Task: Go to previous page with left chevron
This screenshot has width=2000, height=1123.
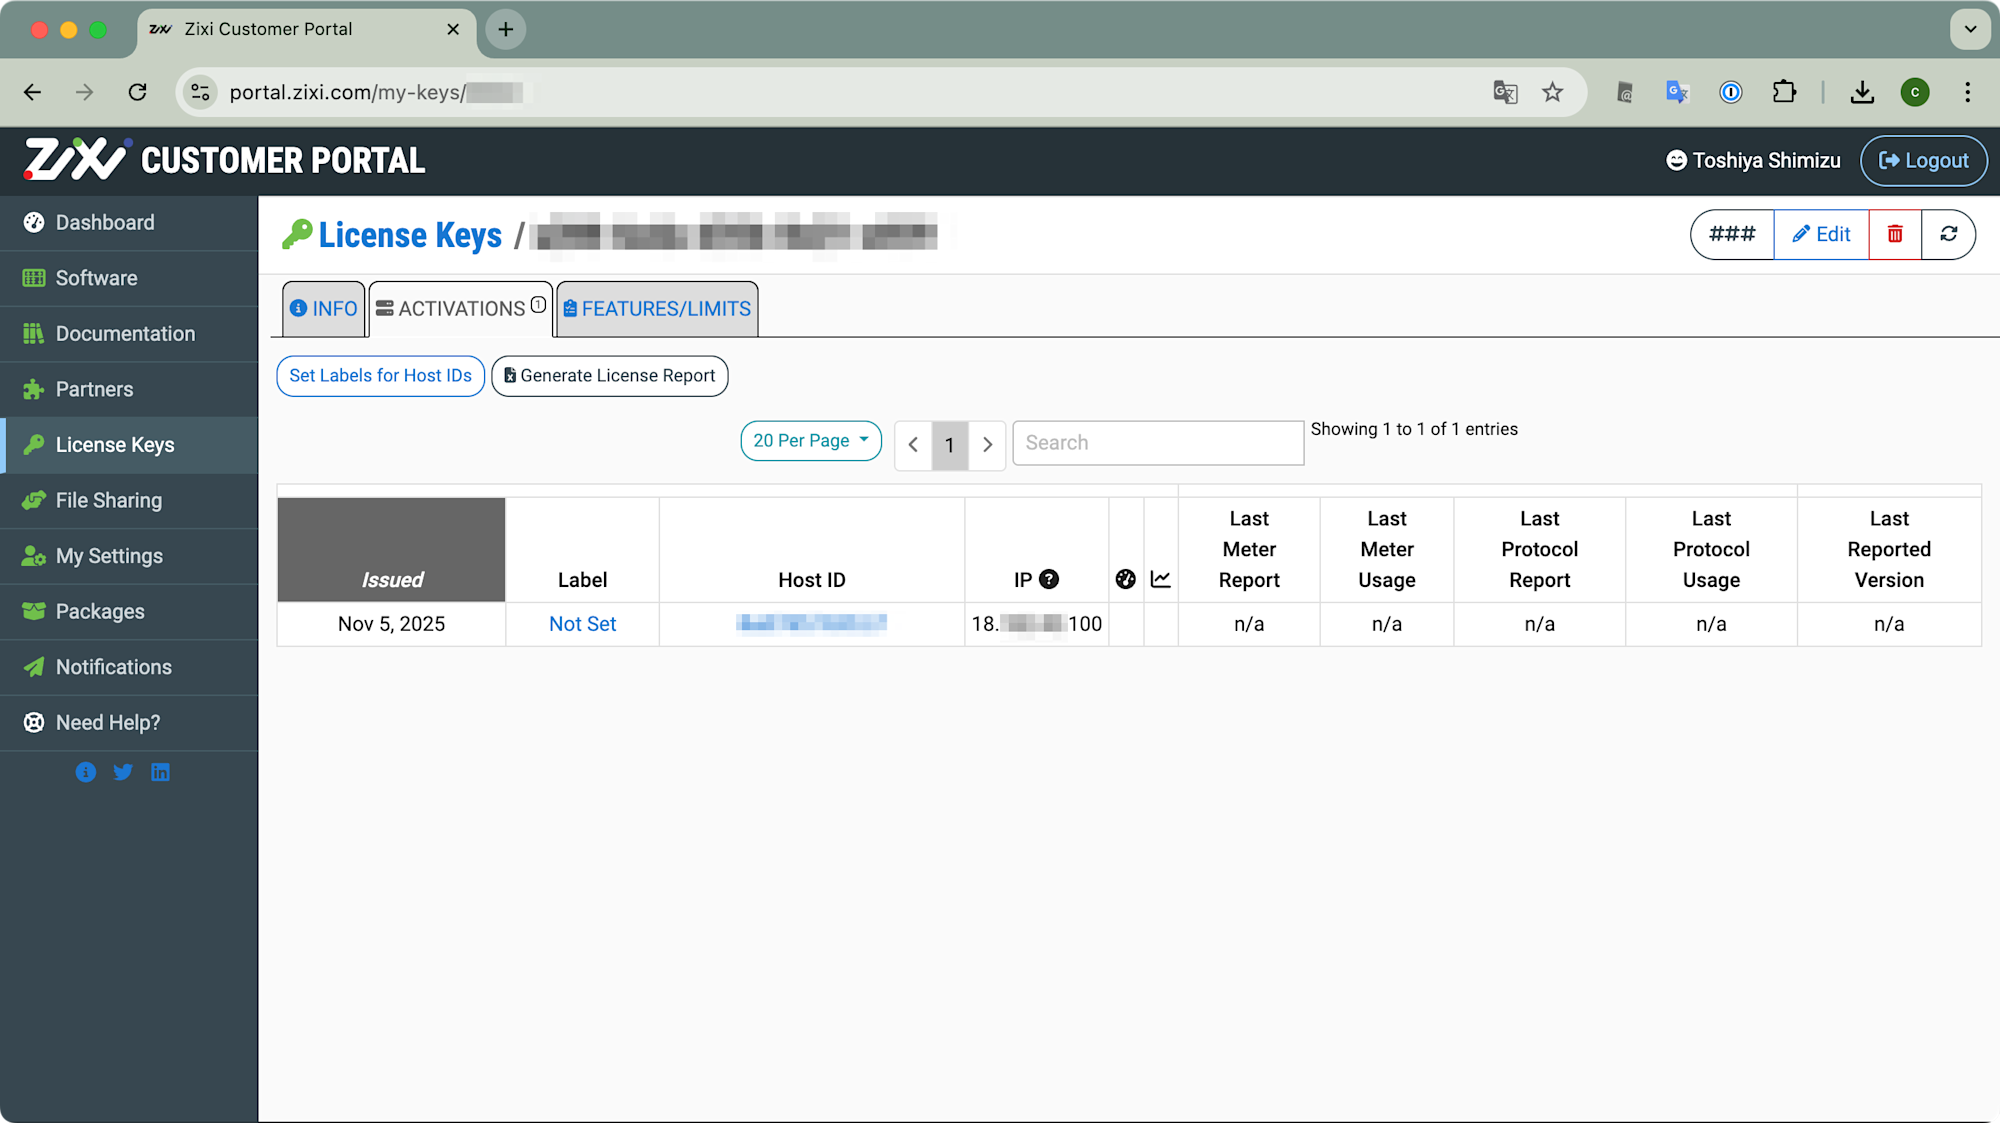Action: pos(913,445)
